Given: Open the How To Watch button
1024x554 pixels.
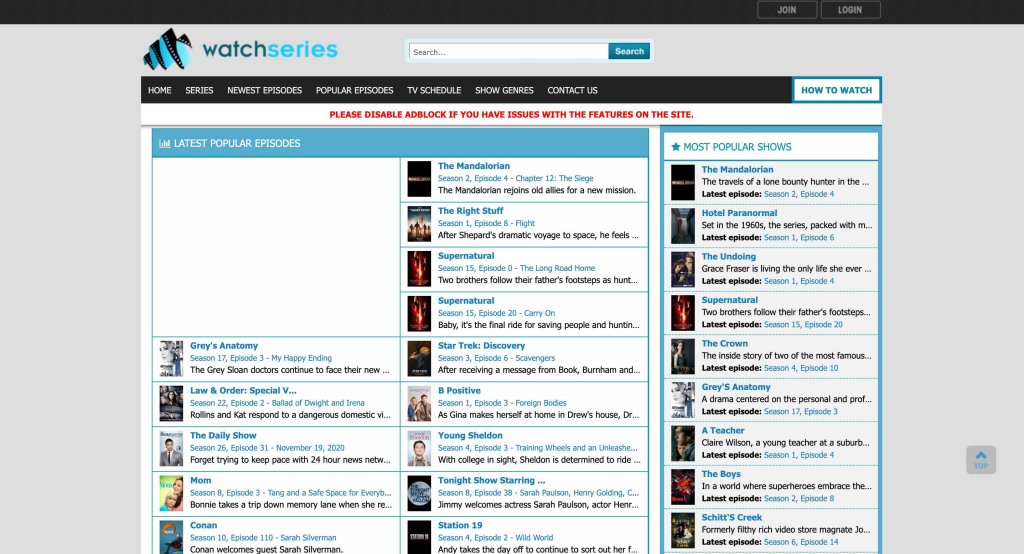Looking at the screenshot, I should point(836,90).
